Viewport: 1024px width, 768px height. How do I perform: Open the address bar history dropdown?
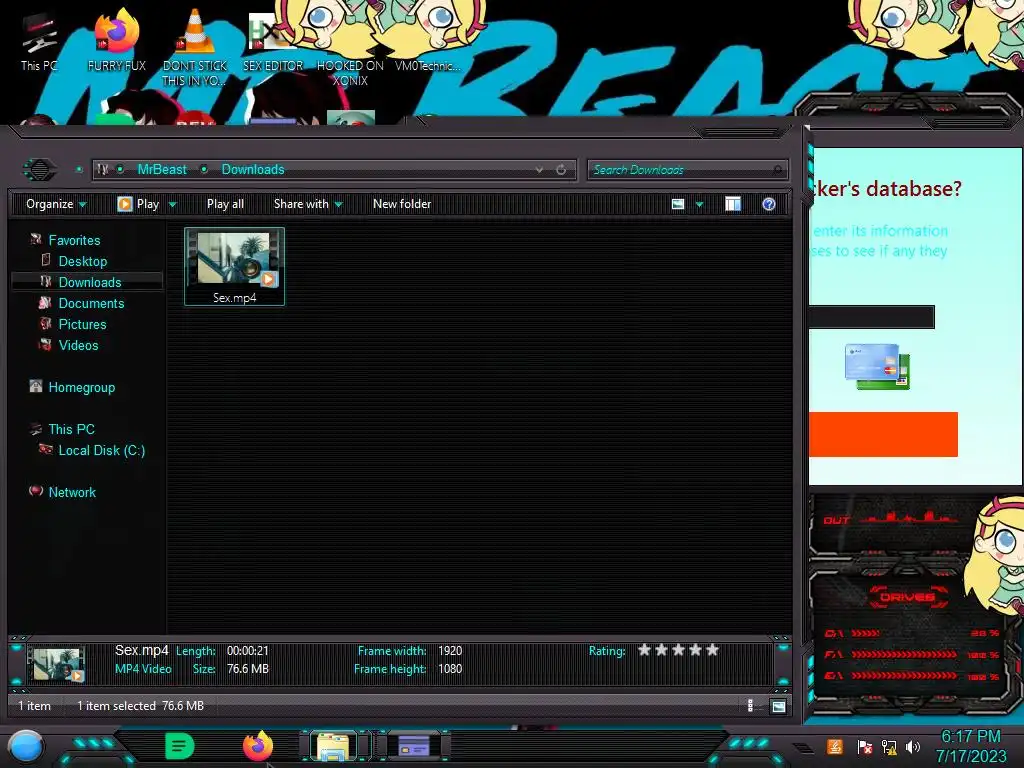coord(539,170)
